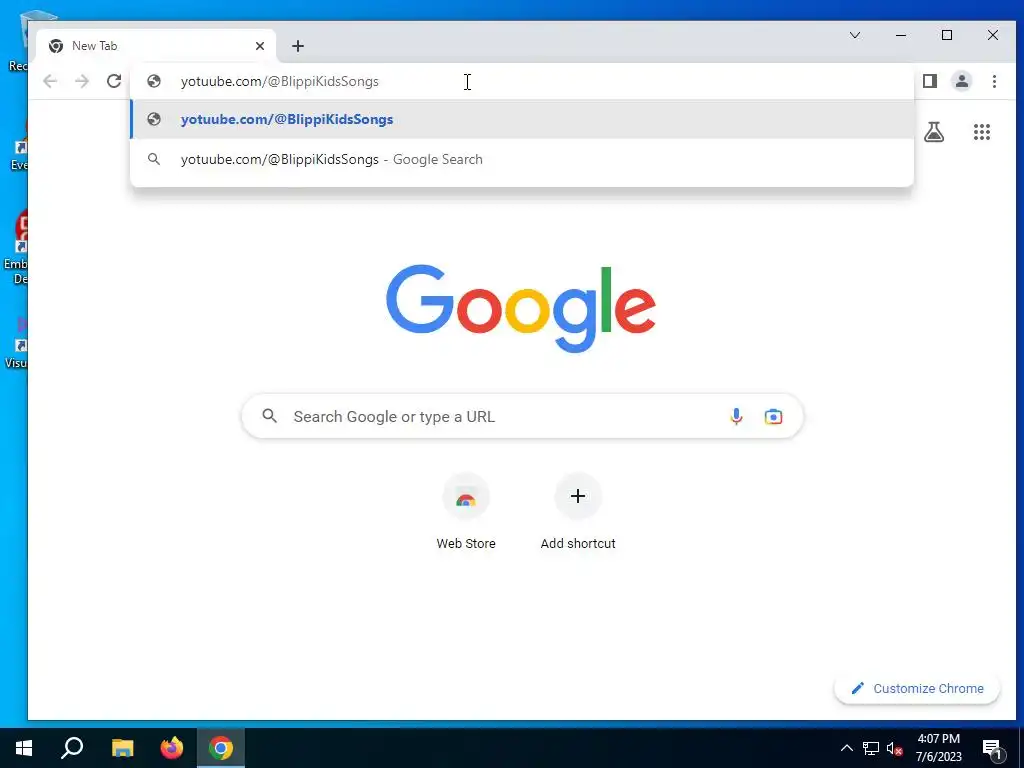Click the magnifier icon in the search box
This screenshot has height=768, width=1024.
click(x=270, y=415)
